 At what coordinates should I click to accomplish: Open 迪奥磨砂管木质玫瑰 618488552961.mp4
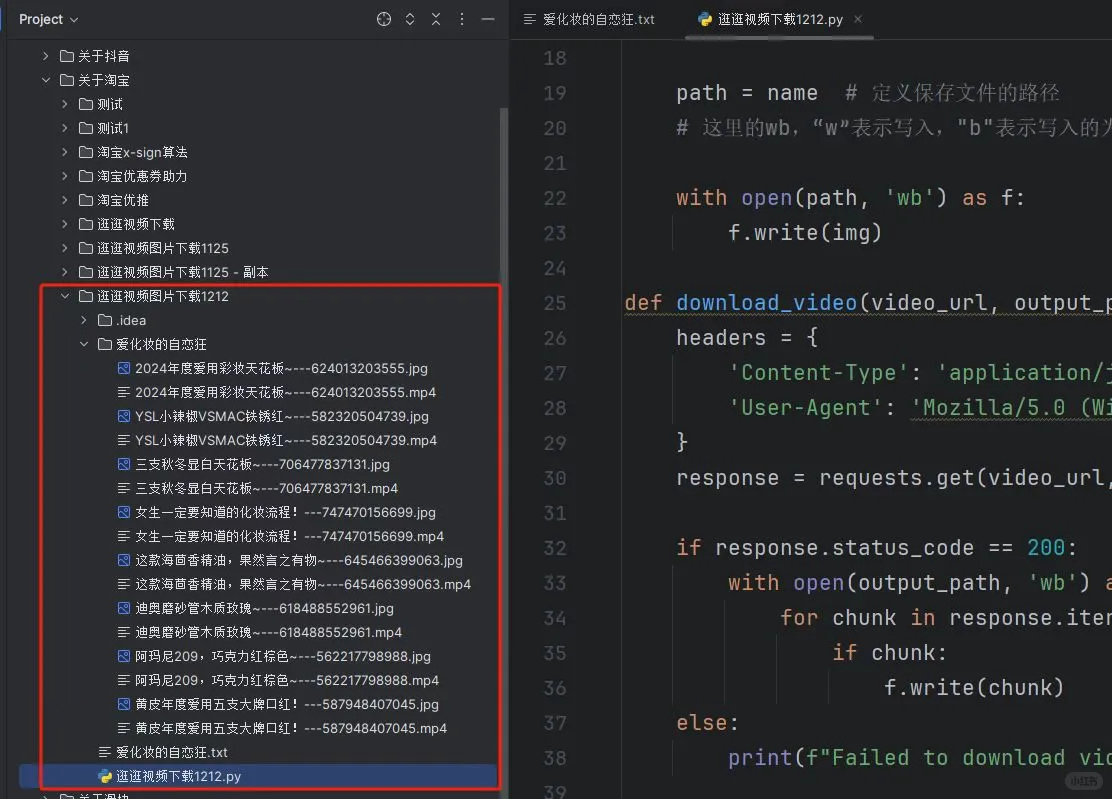coord(268,632)
